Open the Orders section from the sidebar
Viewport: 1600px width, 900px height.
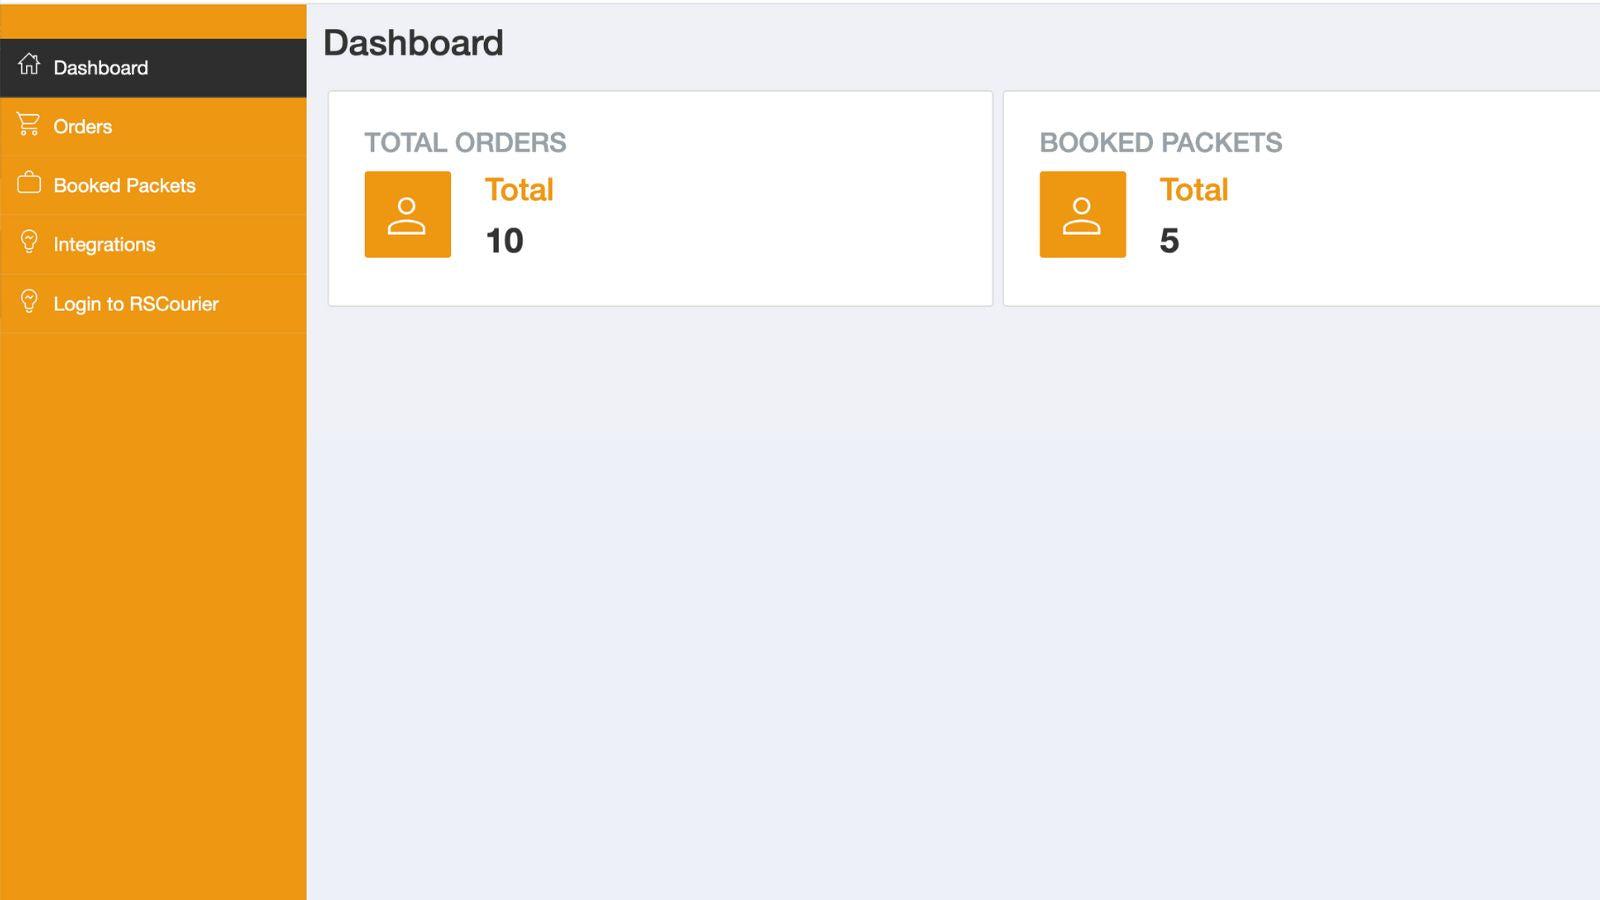coord(83,126)
